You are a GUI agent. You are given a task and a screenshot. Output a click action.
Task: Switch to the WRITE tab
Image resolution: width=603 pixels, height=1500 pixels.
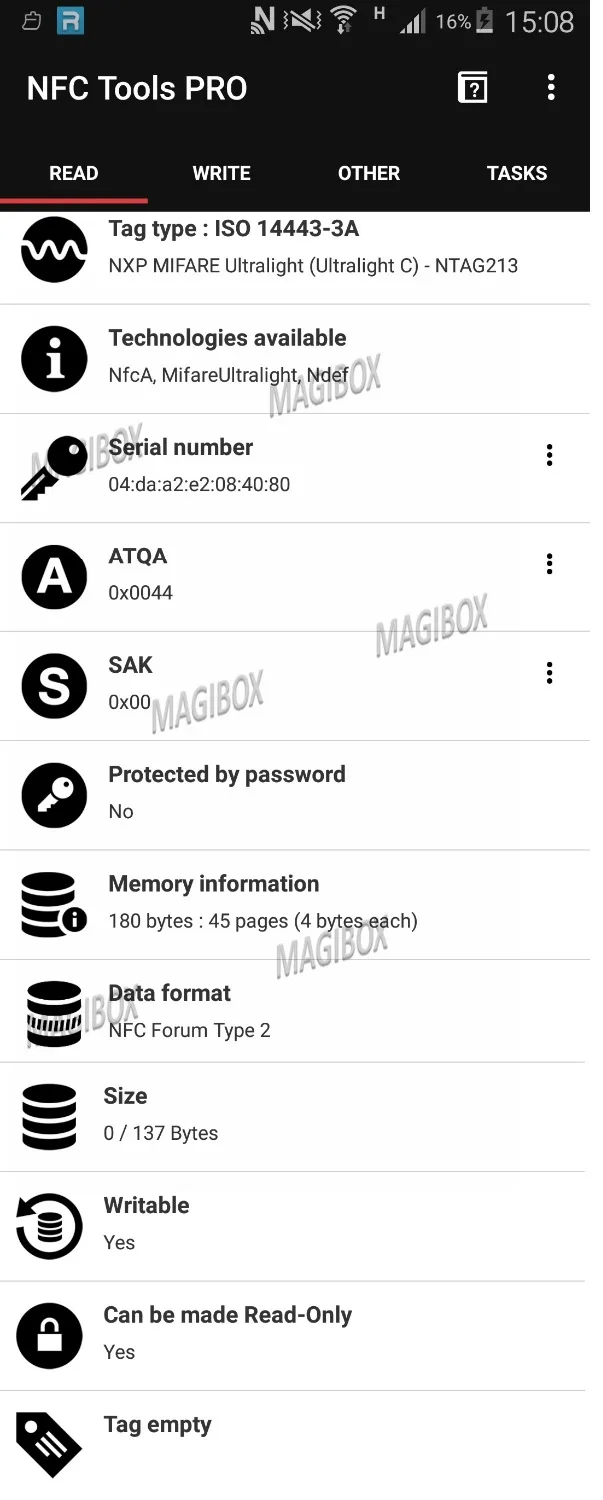tap(221, 173)
